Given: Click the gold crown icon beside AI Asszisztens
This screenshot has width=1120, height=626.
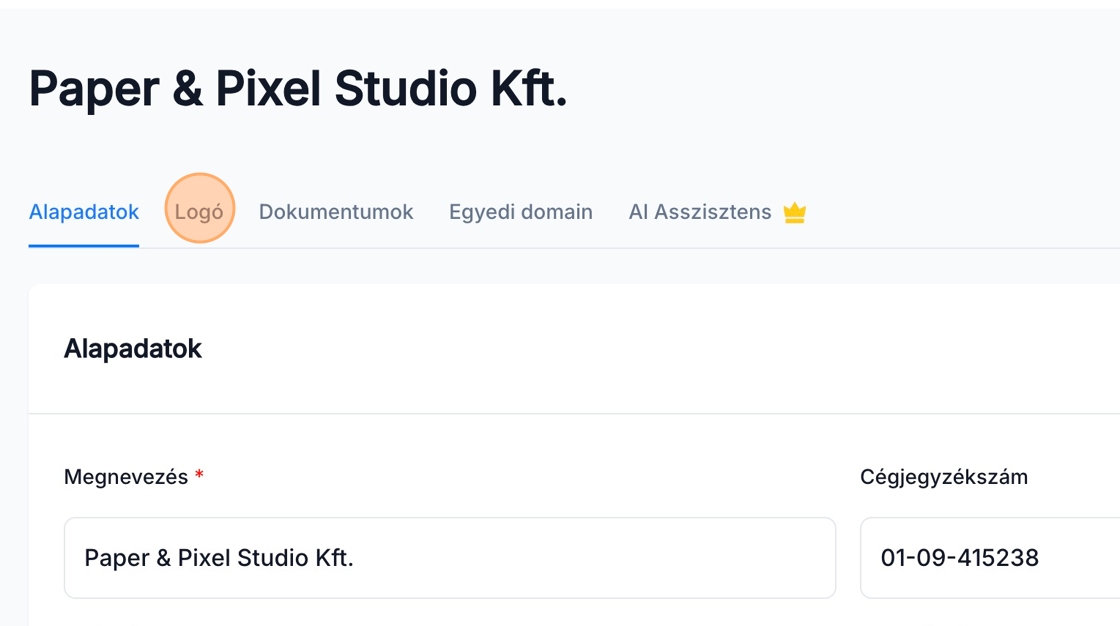Looking at the screenshot, I should tap(795, 213).
